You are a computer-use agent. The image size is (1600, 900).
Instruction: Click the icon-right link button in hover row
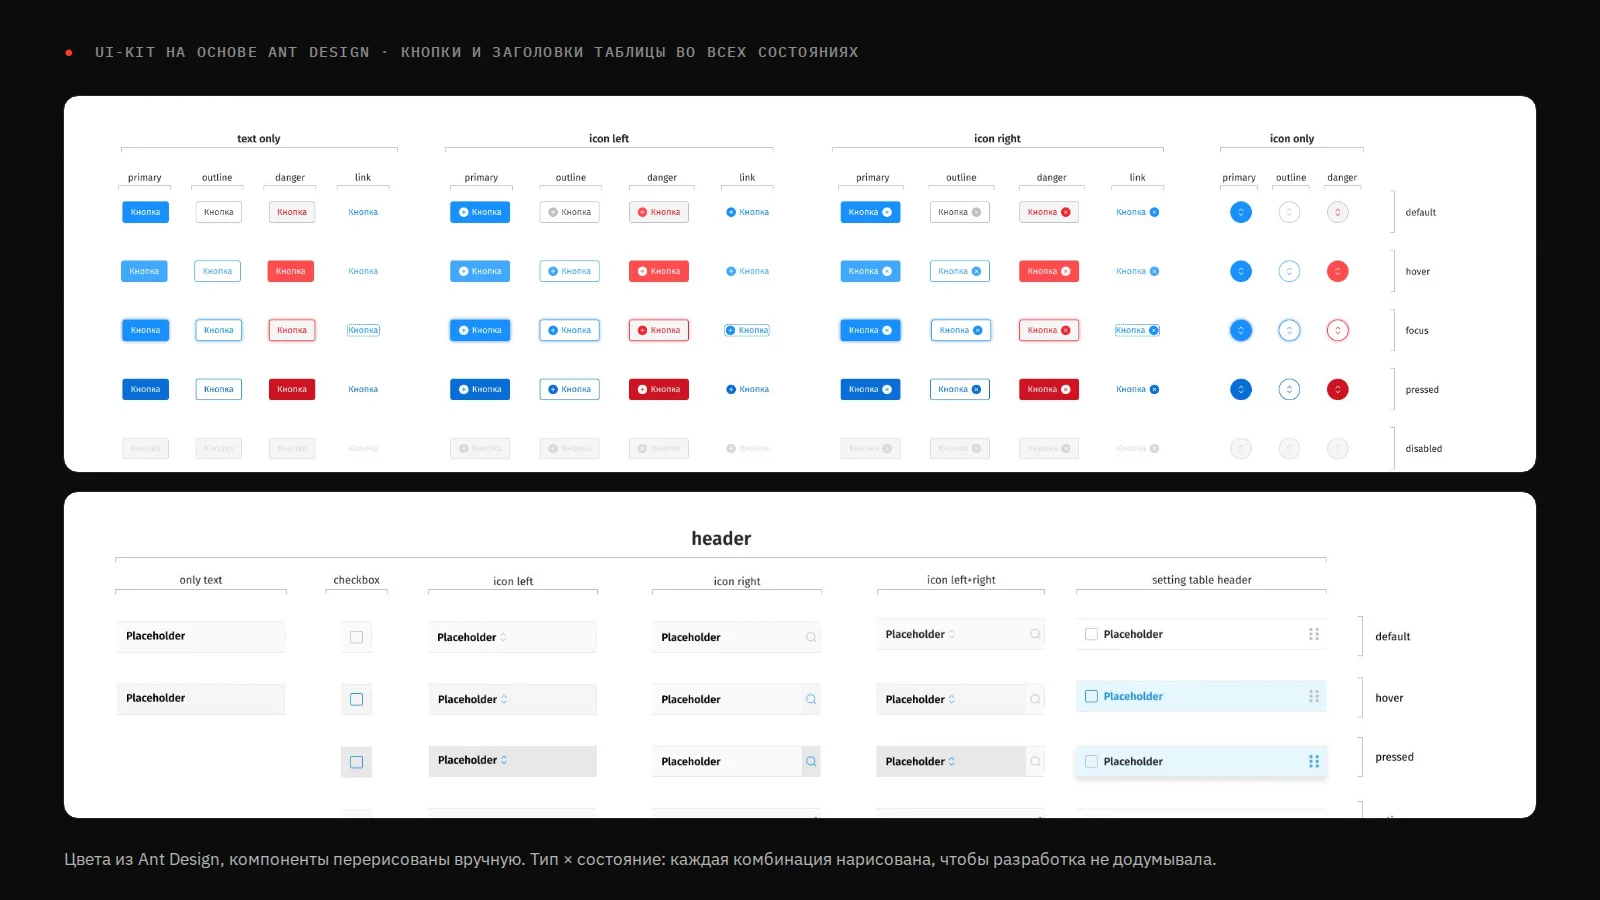[x=1138, y=271]
